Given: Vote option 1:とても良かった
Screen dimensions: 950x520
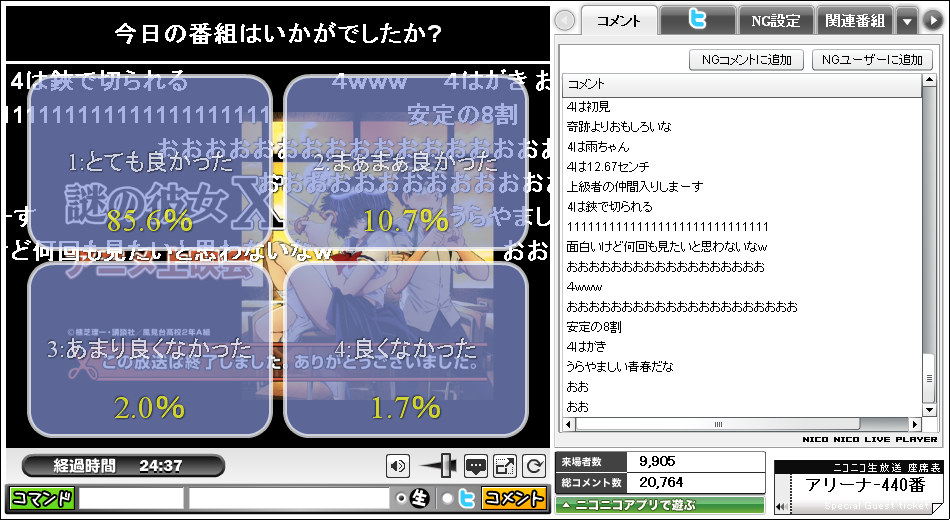Looking at the screenshot, I should 150,162.
